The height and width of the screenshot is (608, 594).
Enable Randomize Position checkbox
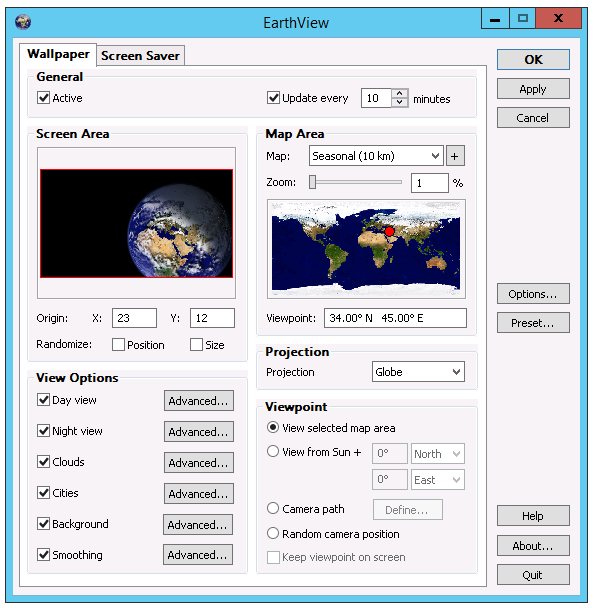tap(118, 344)
